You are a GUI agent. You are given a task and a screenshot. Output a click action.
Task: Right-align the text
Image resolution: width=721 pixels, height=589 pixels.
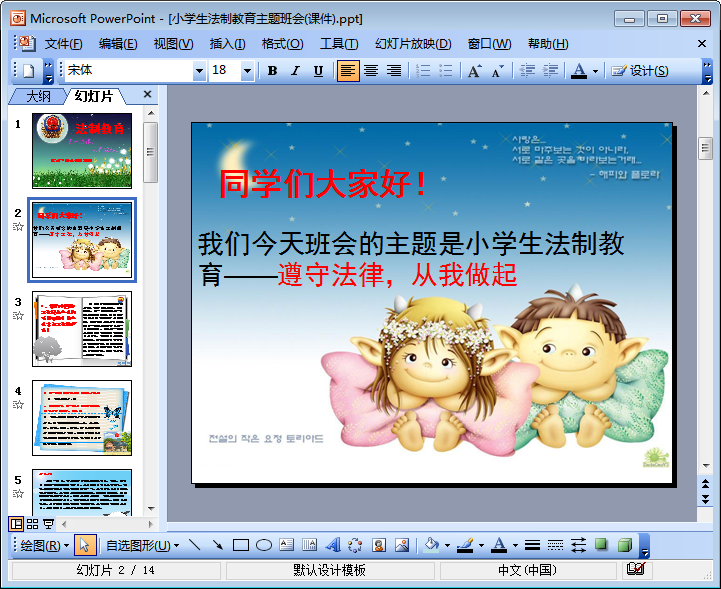coord(394,71)
